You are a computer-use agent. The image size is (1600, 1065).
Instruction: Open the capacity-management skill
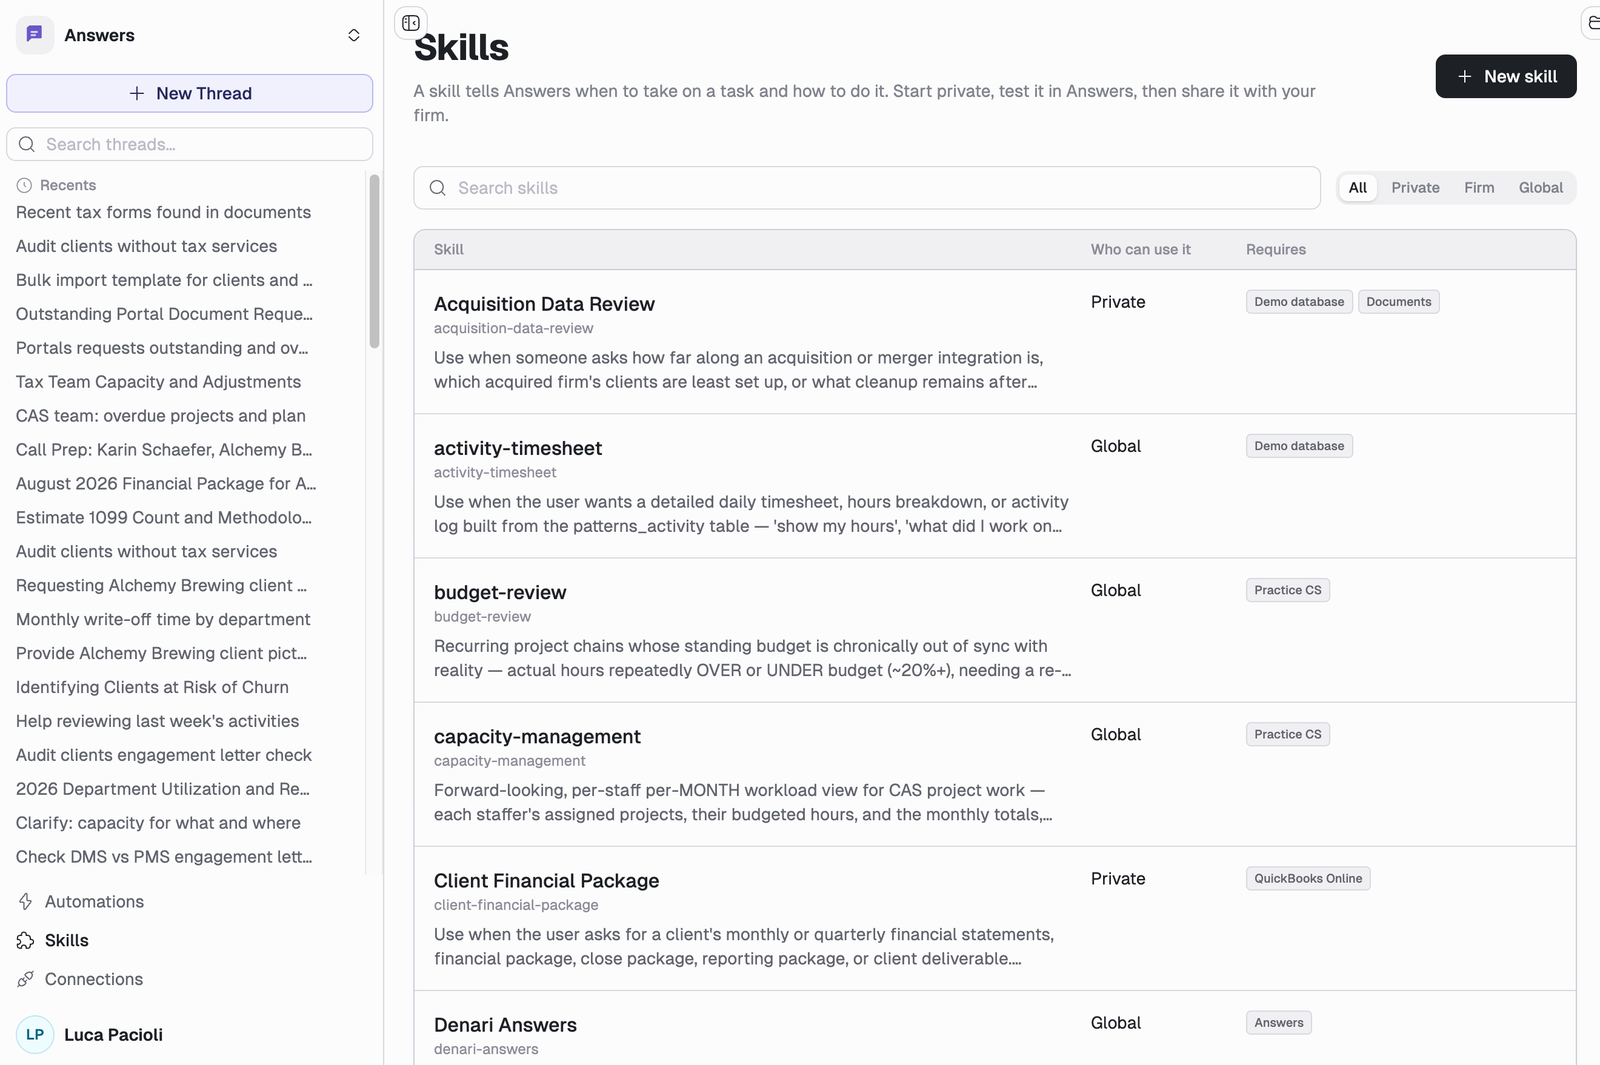[x=537, y=736]
